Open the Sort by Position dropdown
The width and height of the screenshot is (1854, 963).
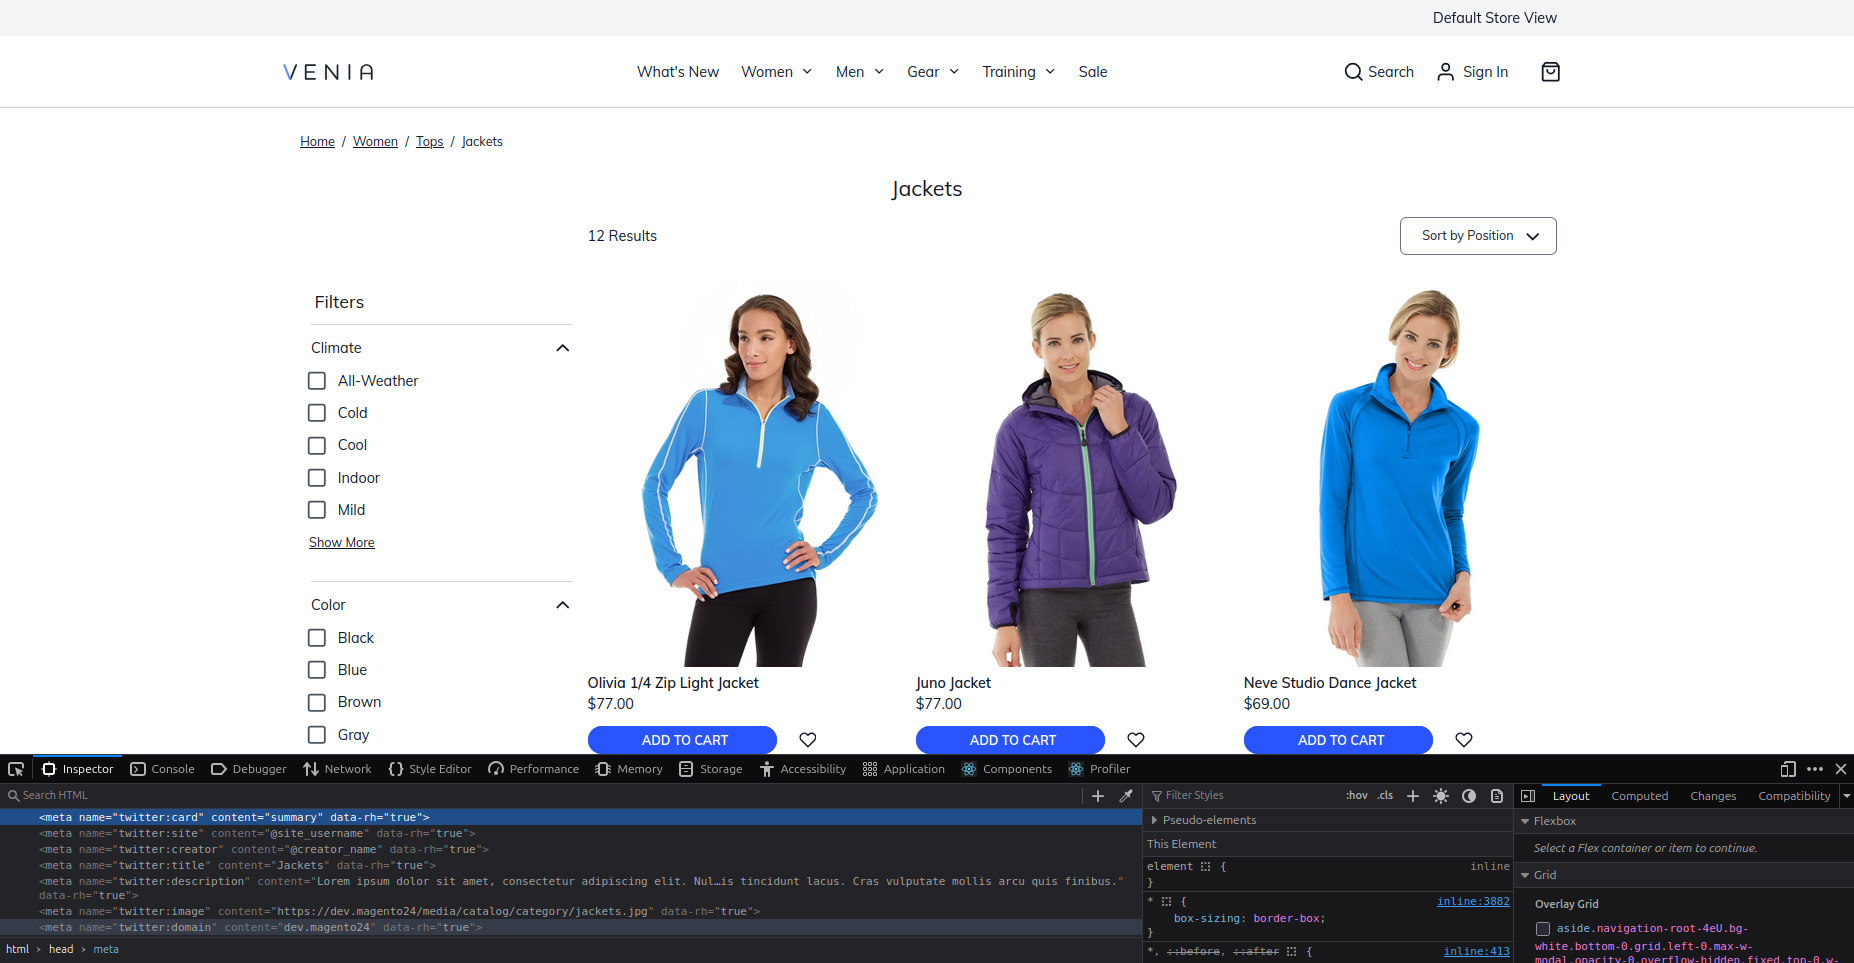[x=1478, y=236]
